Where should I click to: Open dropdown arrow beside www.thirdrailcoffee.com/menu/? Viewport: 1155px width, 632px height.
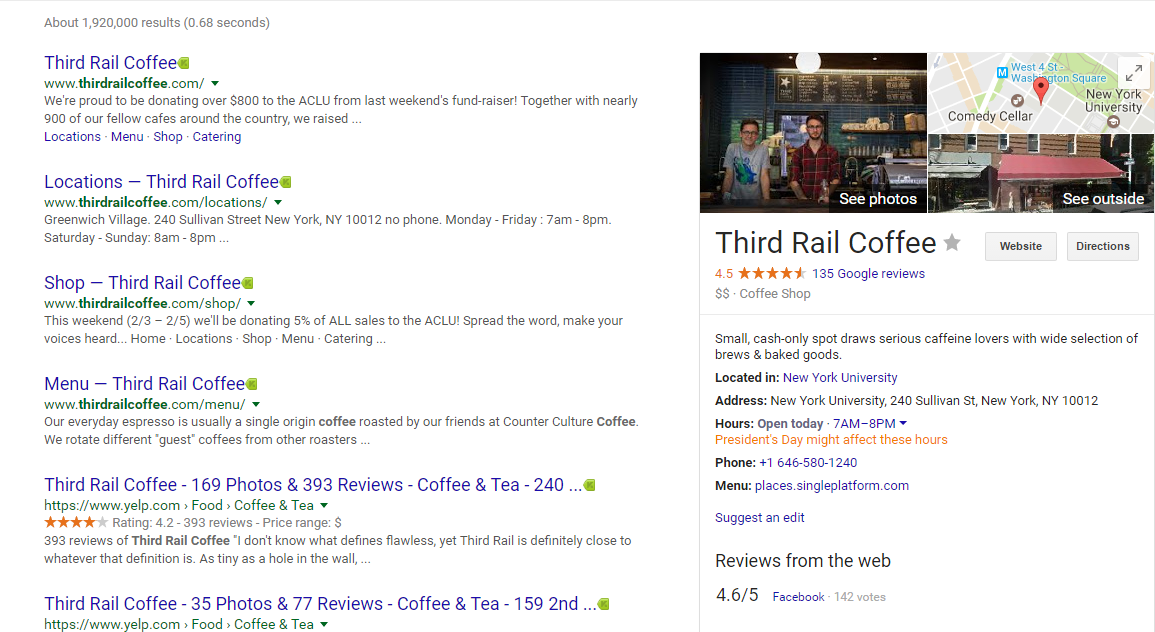(x=256, y=405)
